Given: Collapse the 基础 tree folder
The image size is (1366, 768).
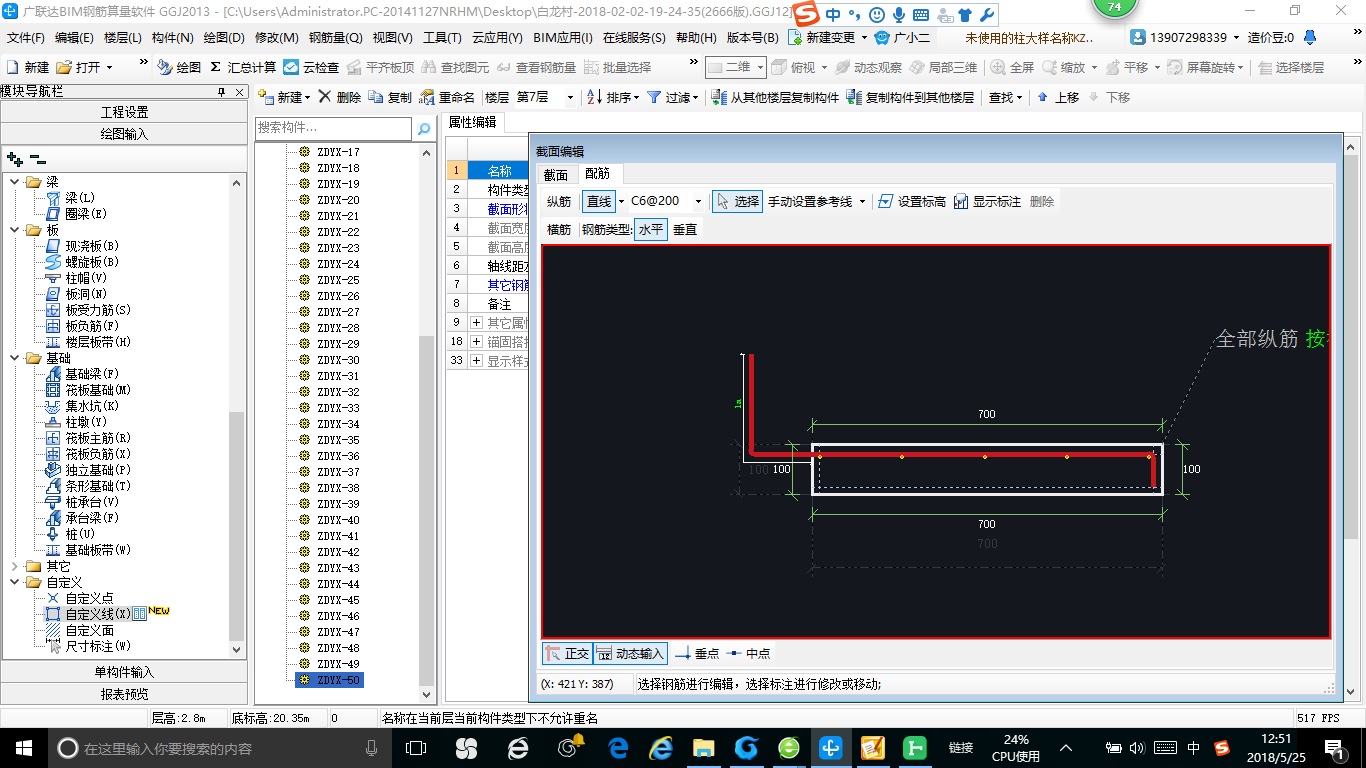Looking at the screenshot, I should pyautogui.click(x=15, y=358).
